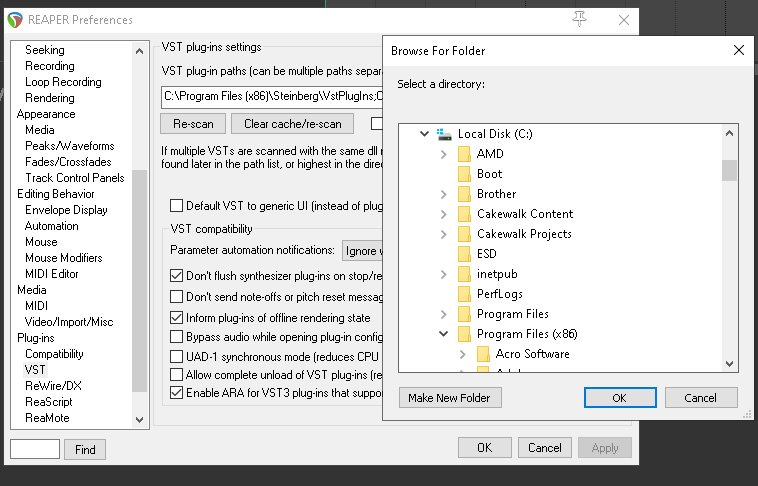The image size is (758, 486).
Task: Open the Mouse Modifiers preferences page
Action: 63,258
